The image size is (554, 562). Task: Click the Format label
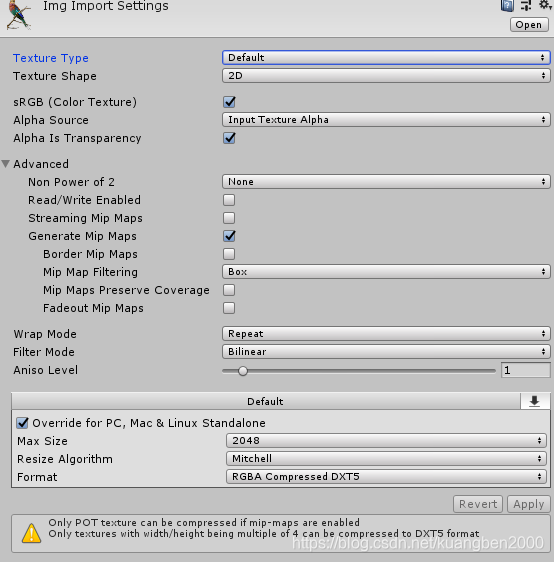point(37,477)
